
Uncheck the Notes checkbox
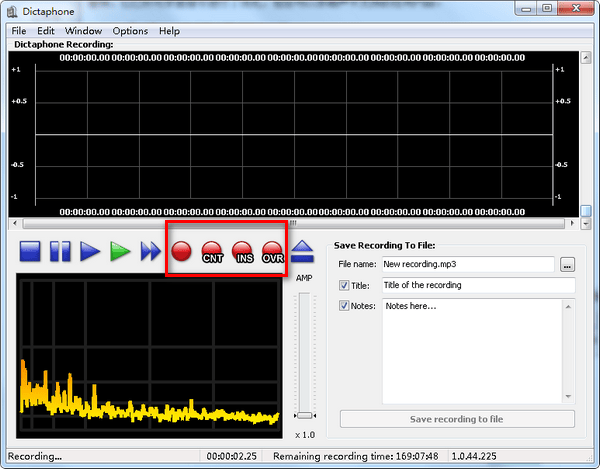(345, 306)
